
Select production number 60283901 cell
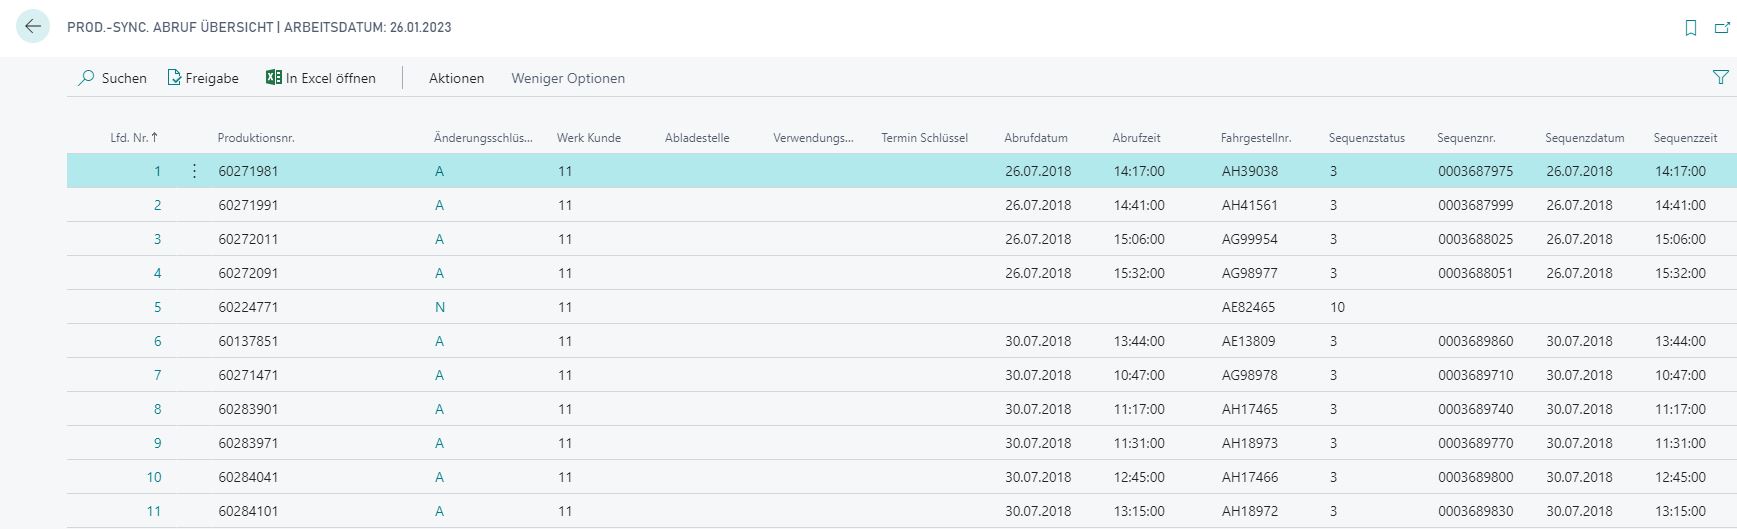click(248, 409)
